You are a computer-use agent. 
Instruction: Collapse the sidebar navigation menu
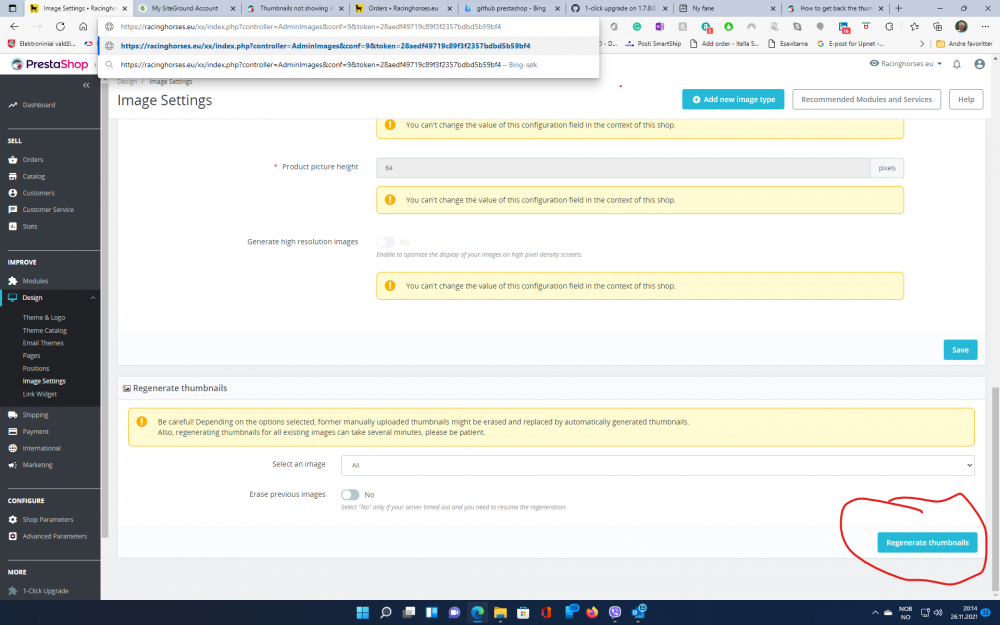pos(86,85)
